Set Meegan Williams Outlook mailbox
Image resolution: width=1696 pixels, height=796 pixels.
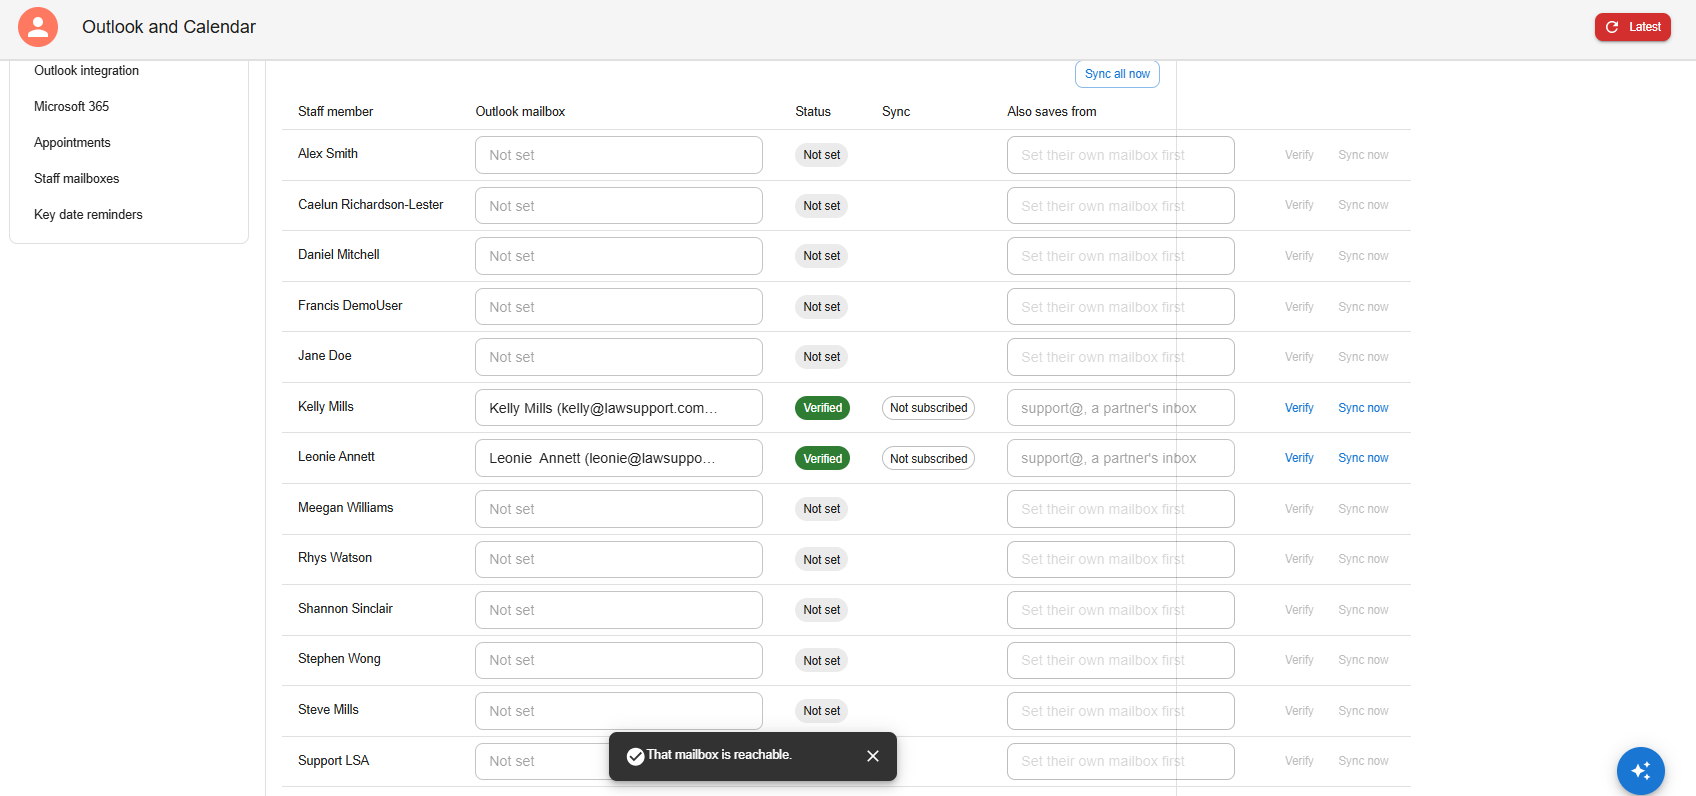(x=619, y=509)
